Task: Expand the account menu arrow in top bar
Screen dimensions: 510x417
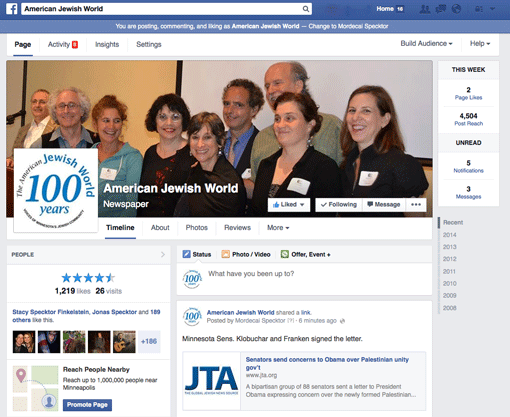Action: click(x=493, y=9)
